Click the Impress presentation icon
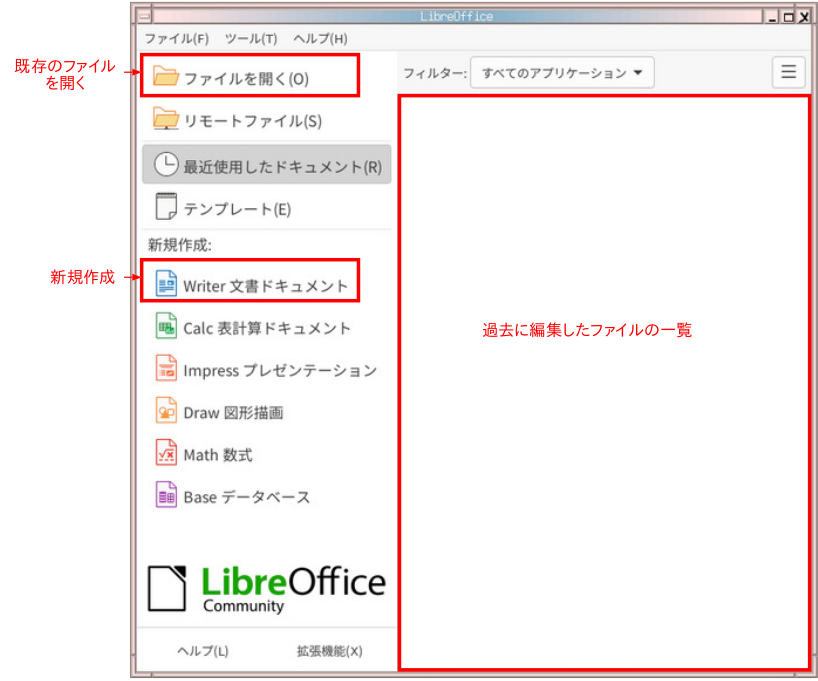The height and width of the screenshot is (681, 818). click(x=166, y=368)
